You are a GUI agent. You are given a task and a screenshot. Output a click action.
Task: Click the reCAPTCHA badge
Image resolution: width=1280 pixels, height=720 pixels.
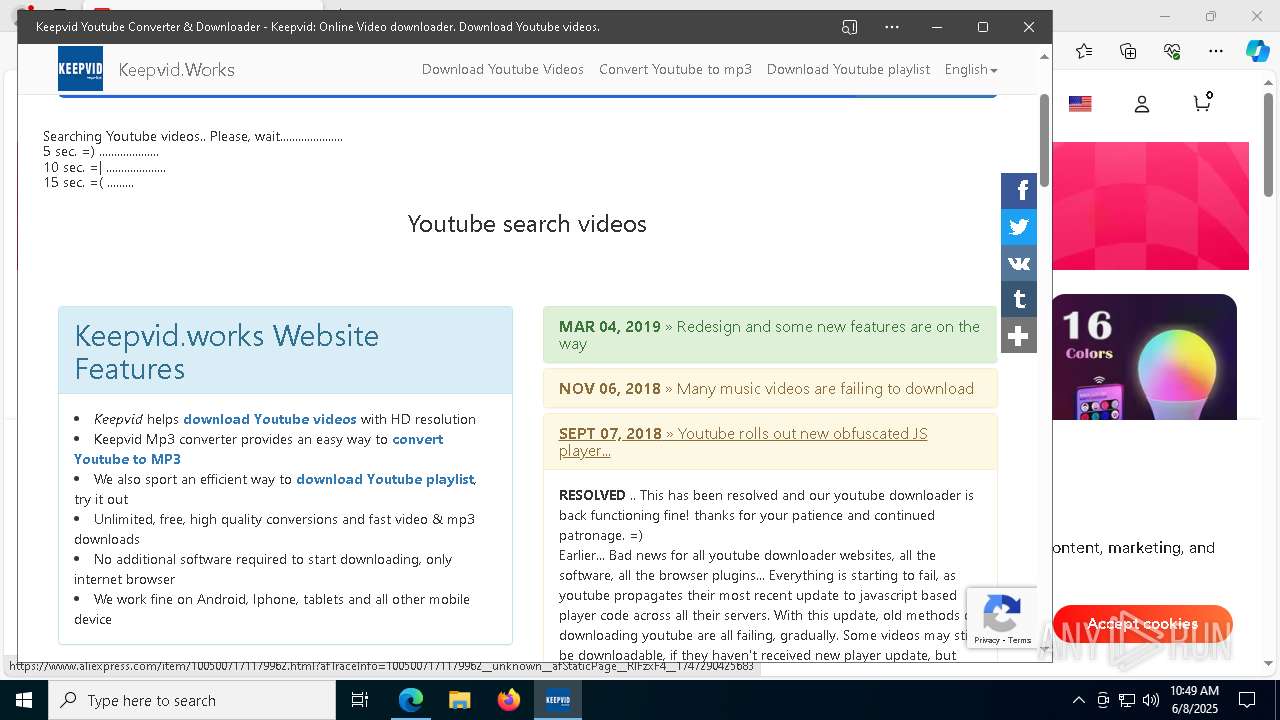pyautogui.click(x=1002, y=618)
